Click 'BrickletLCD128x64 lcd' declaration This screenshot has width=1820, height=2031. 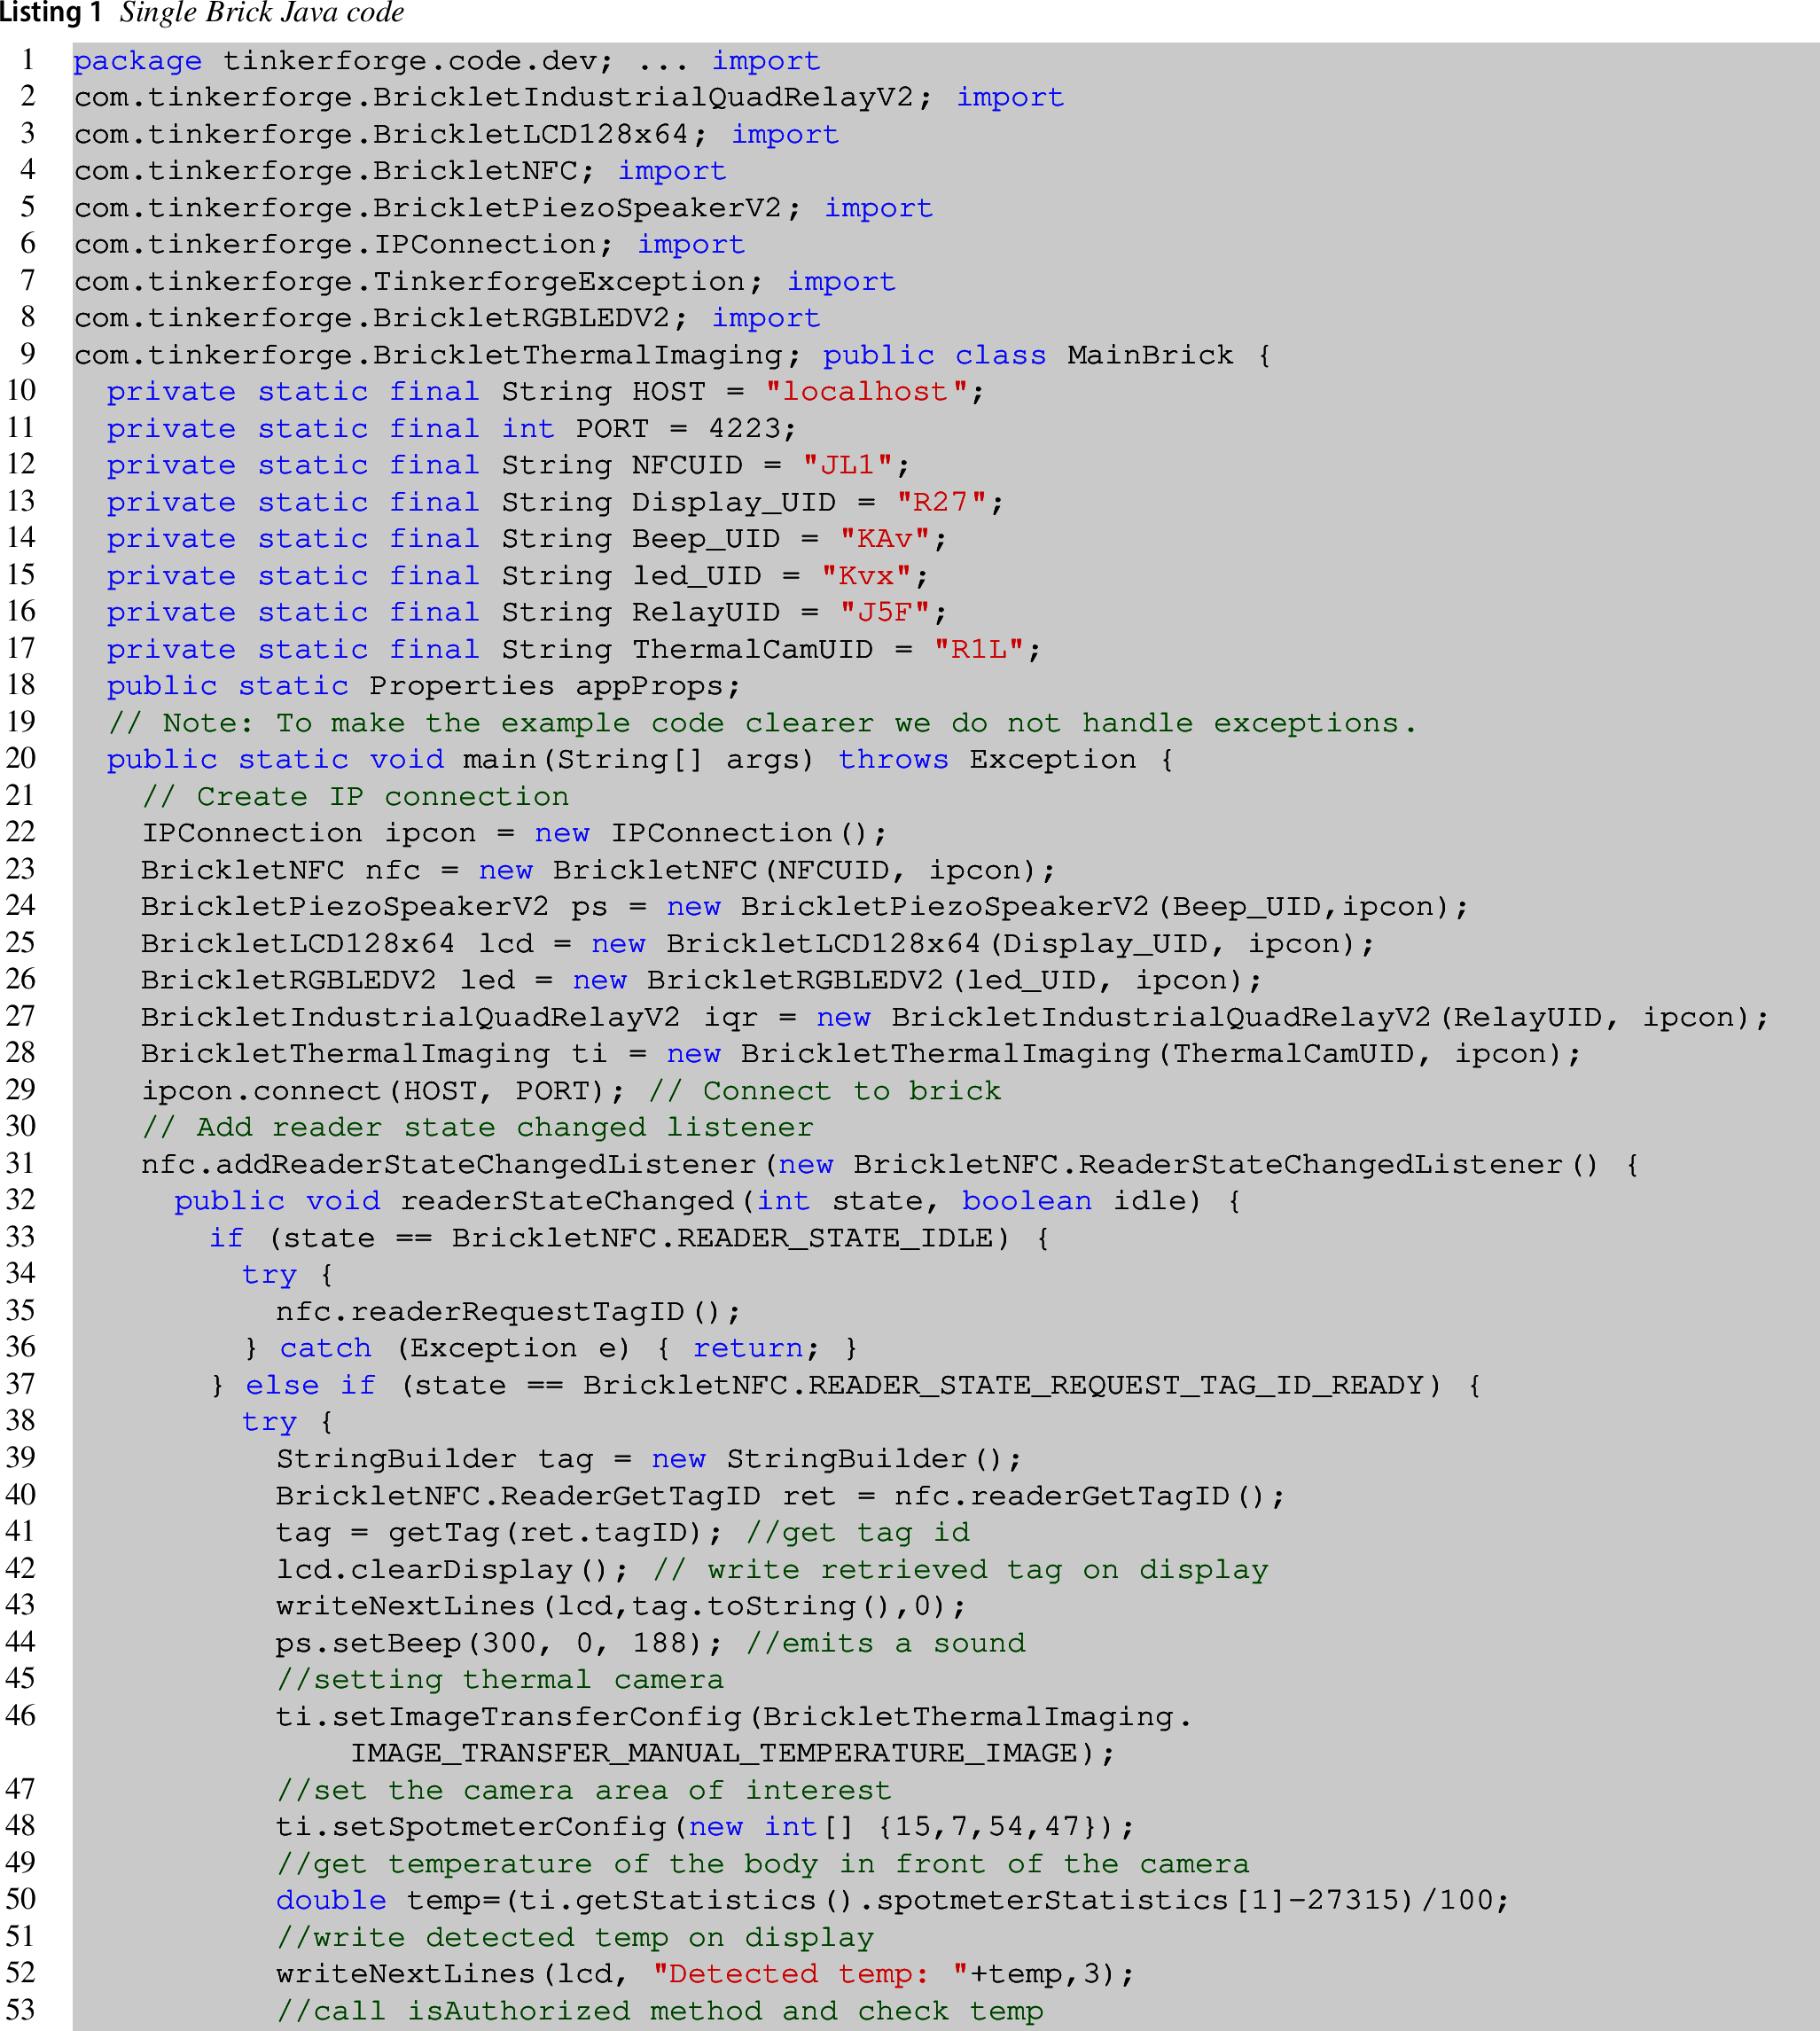(x=337, y=945)
